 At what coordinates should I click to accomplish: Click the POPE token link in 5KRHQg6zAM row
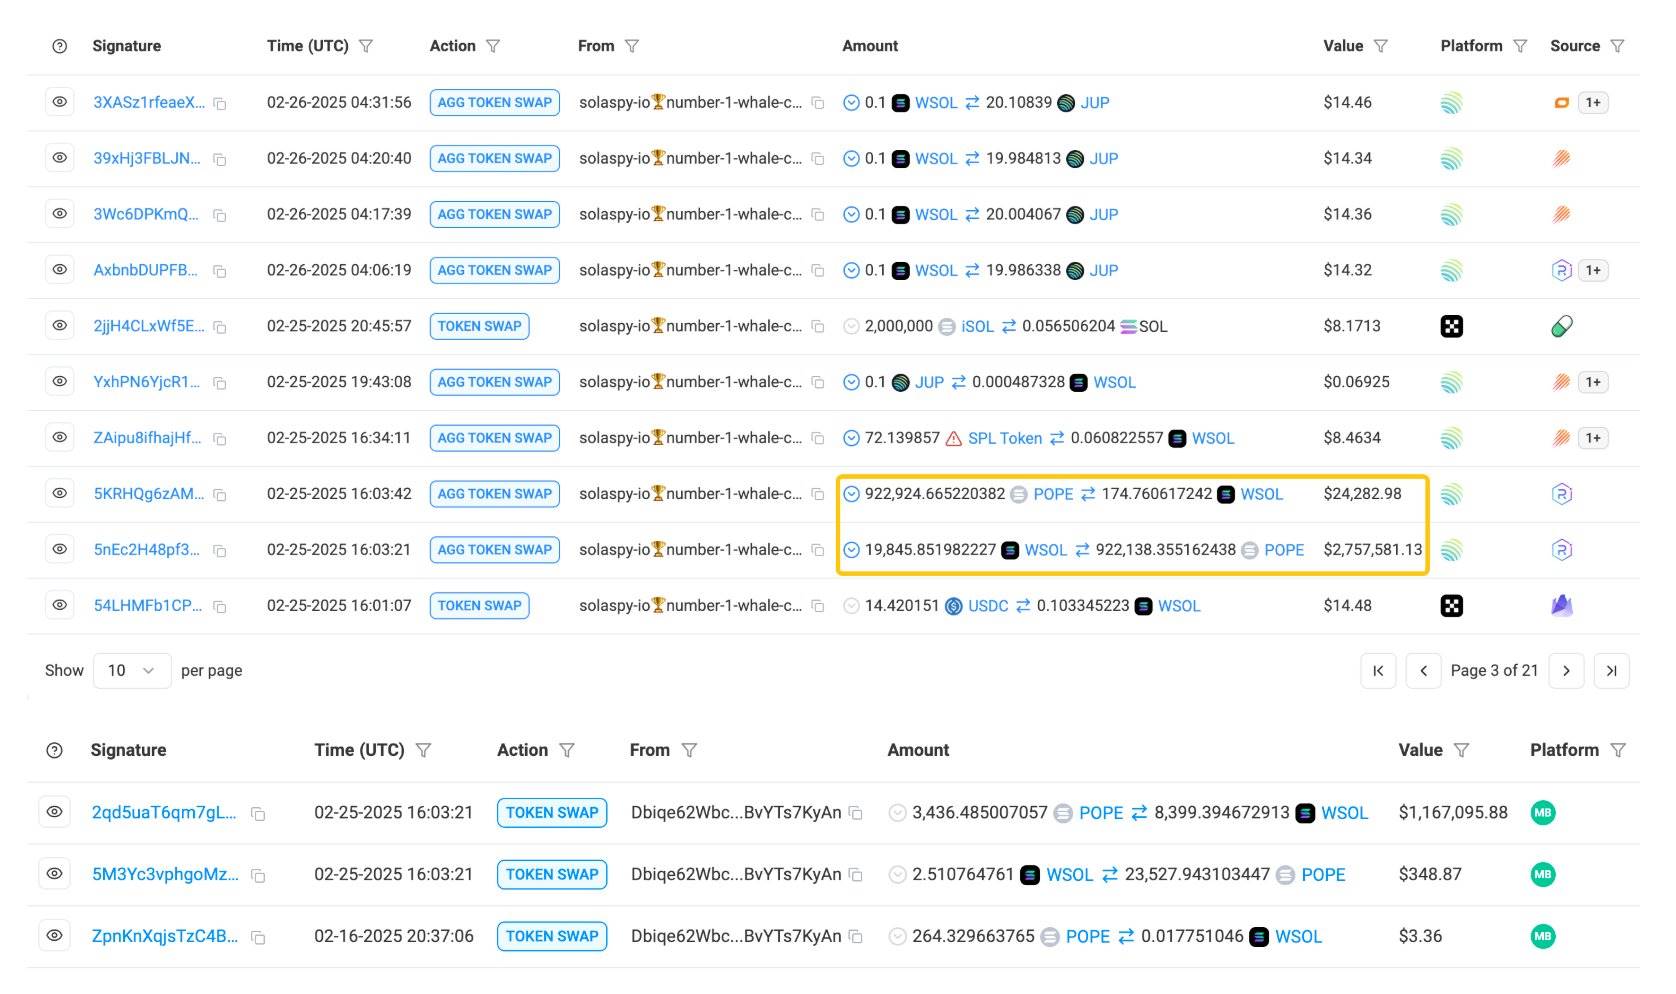[1052, 494]
